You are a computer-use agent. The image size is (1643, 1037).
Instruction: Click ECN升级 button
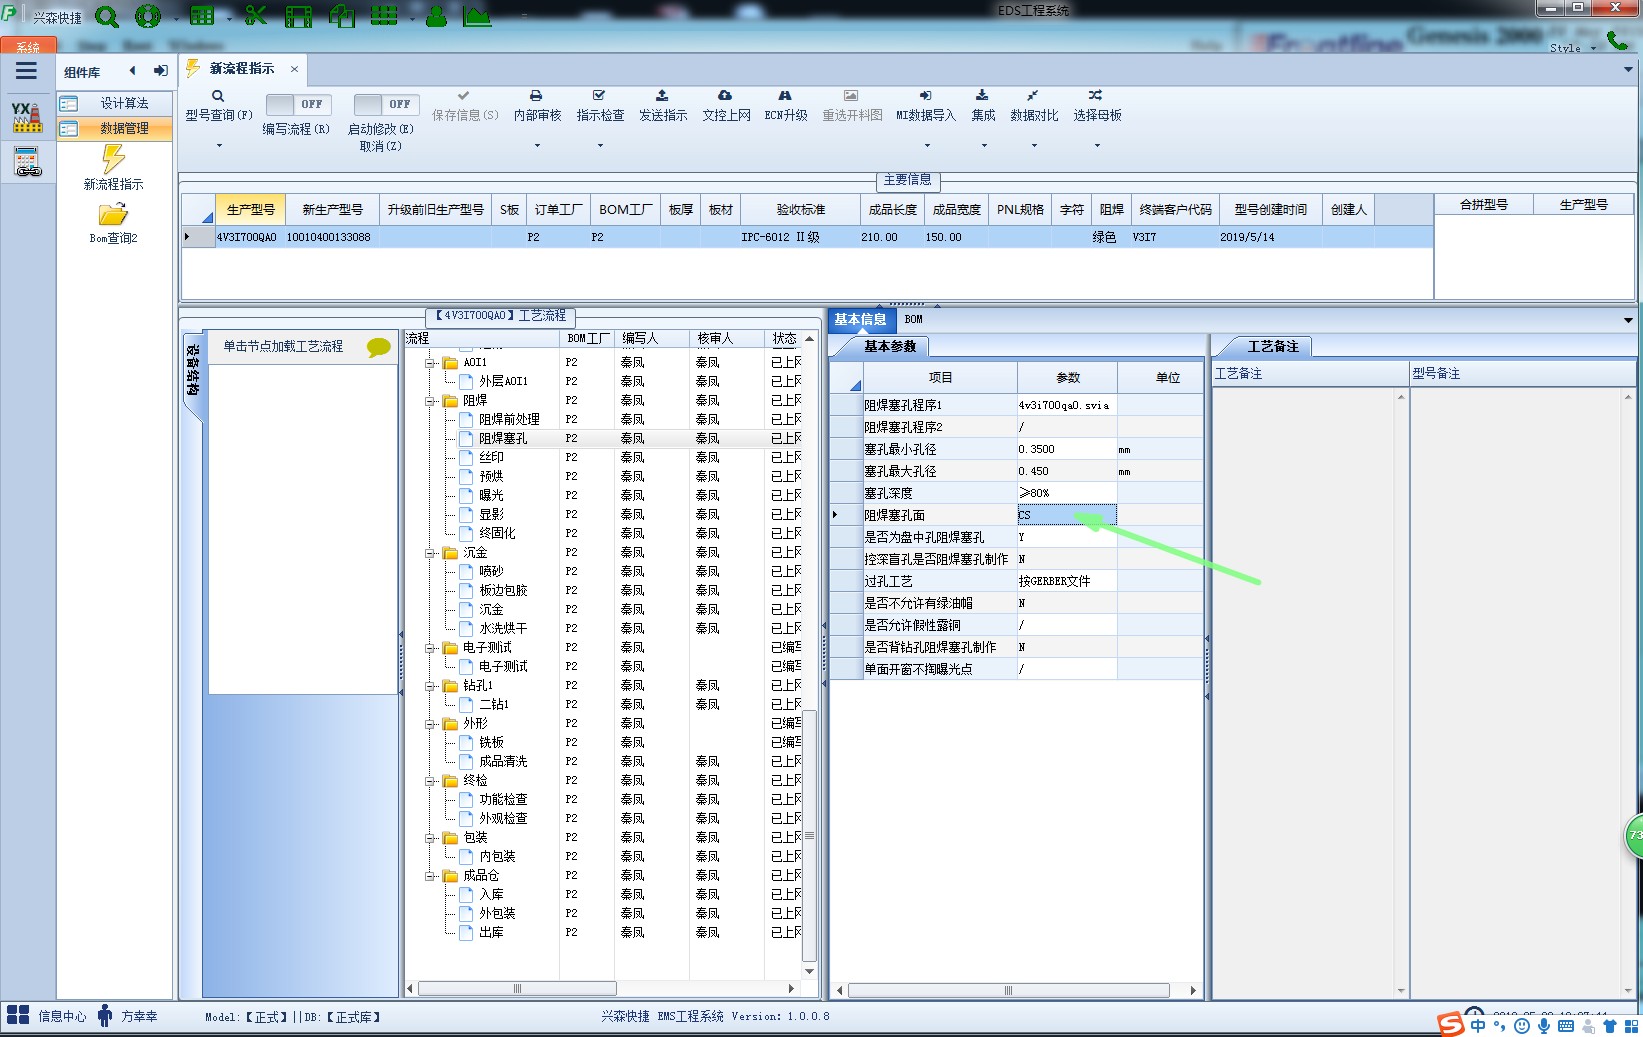786,106
